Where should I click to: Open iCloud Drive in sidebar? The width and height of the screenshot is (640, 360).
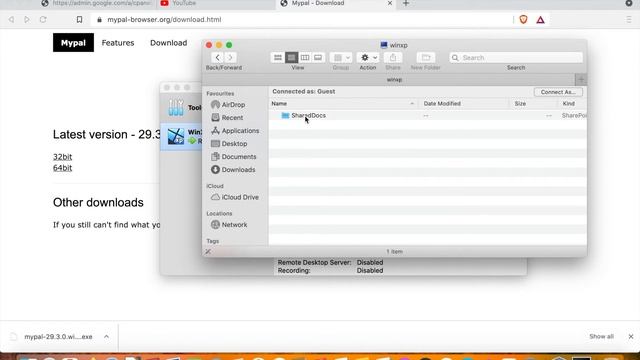tap(235, 197)
